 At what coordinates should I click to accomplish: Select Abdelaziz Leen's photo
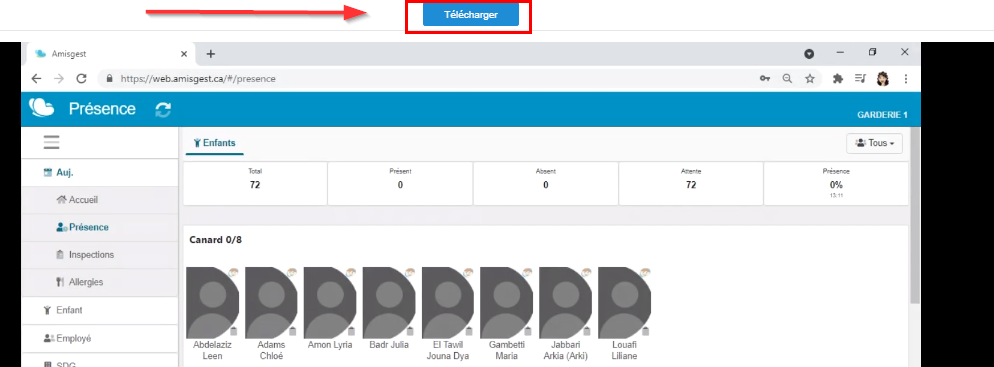[x=212, y=302]
